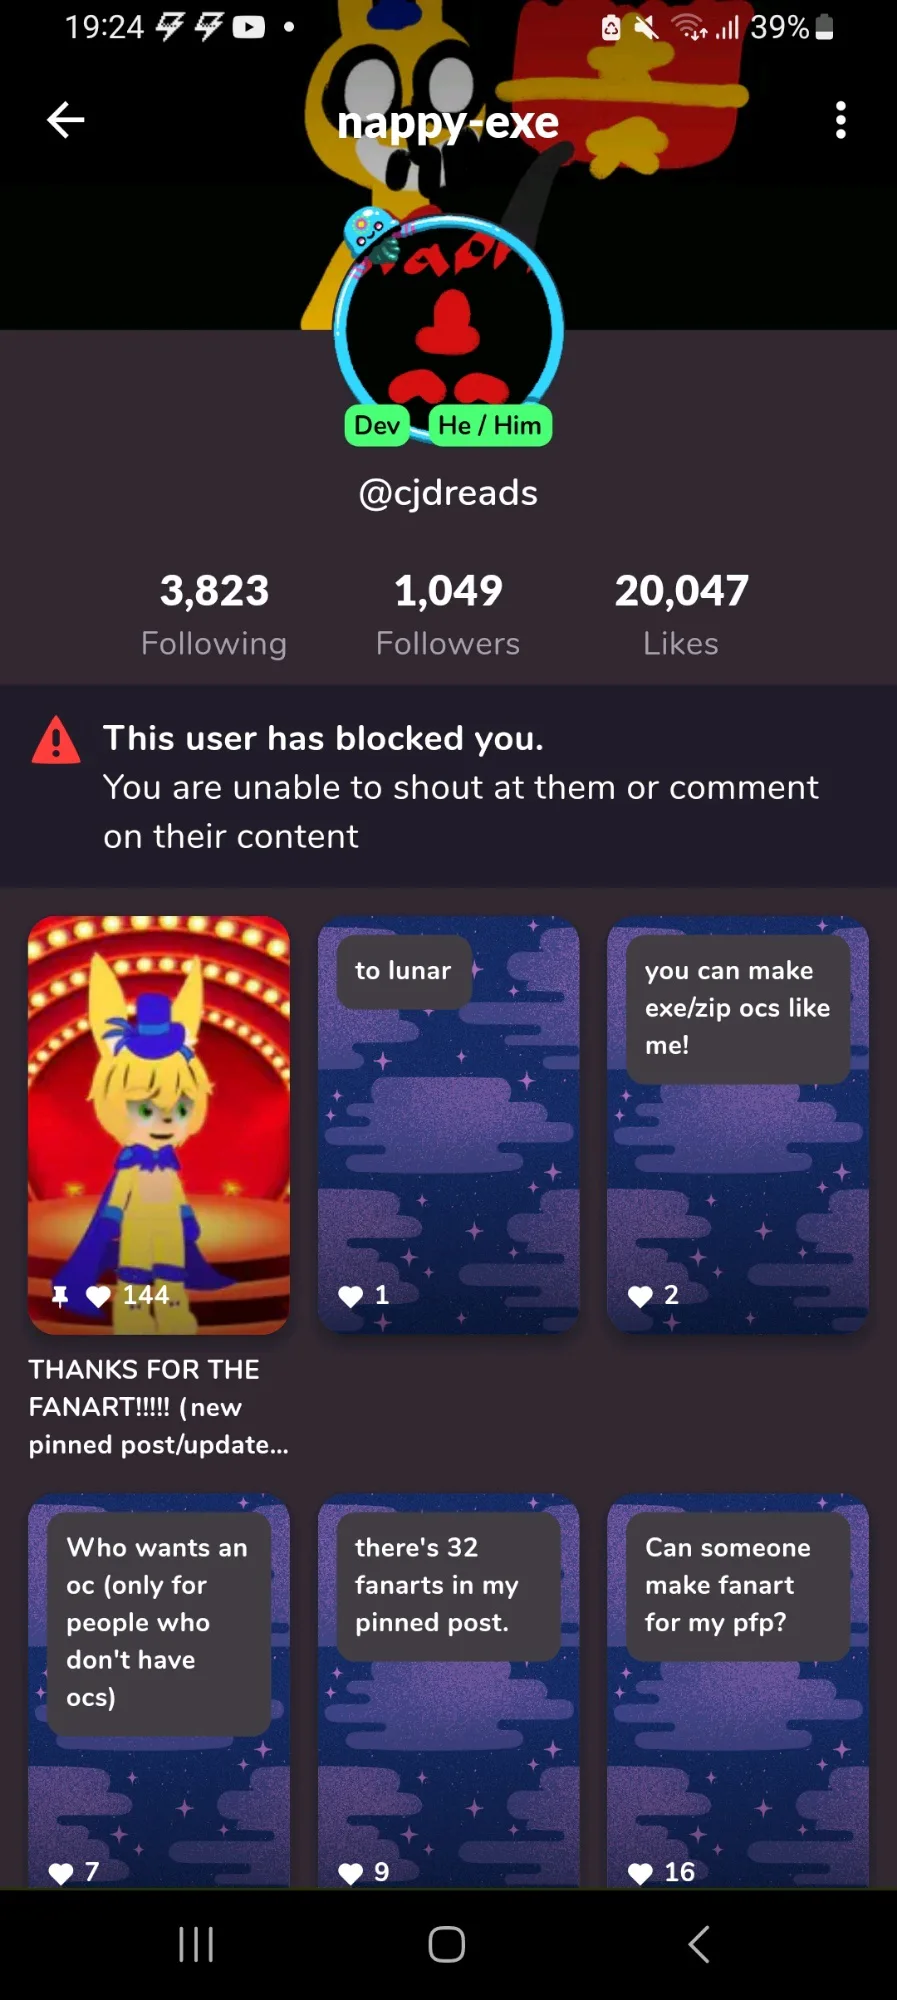The height and width of the screenshot is (2000, 897).
Task: Tap the heart on the "to lunar" post
Action: pos(351,1297)
